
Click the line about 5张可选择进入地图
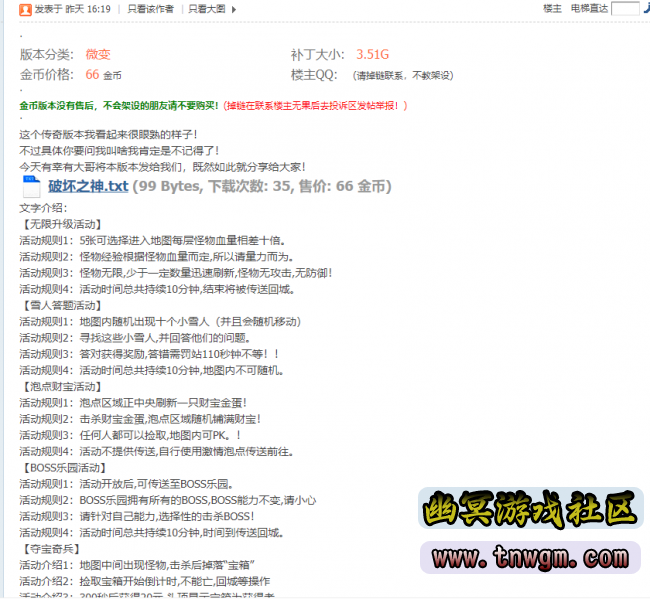[x=152, y=240]
